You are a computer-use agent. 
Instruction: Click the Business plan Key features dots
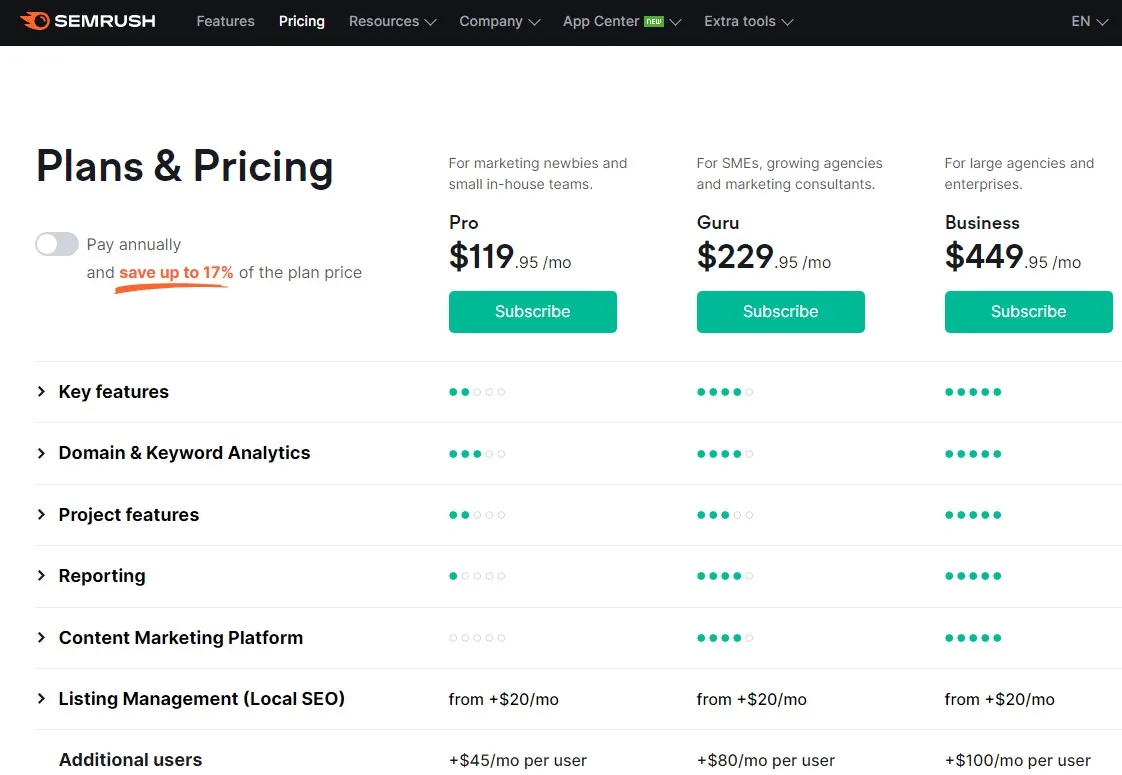point(973,391)
